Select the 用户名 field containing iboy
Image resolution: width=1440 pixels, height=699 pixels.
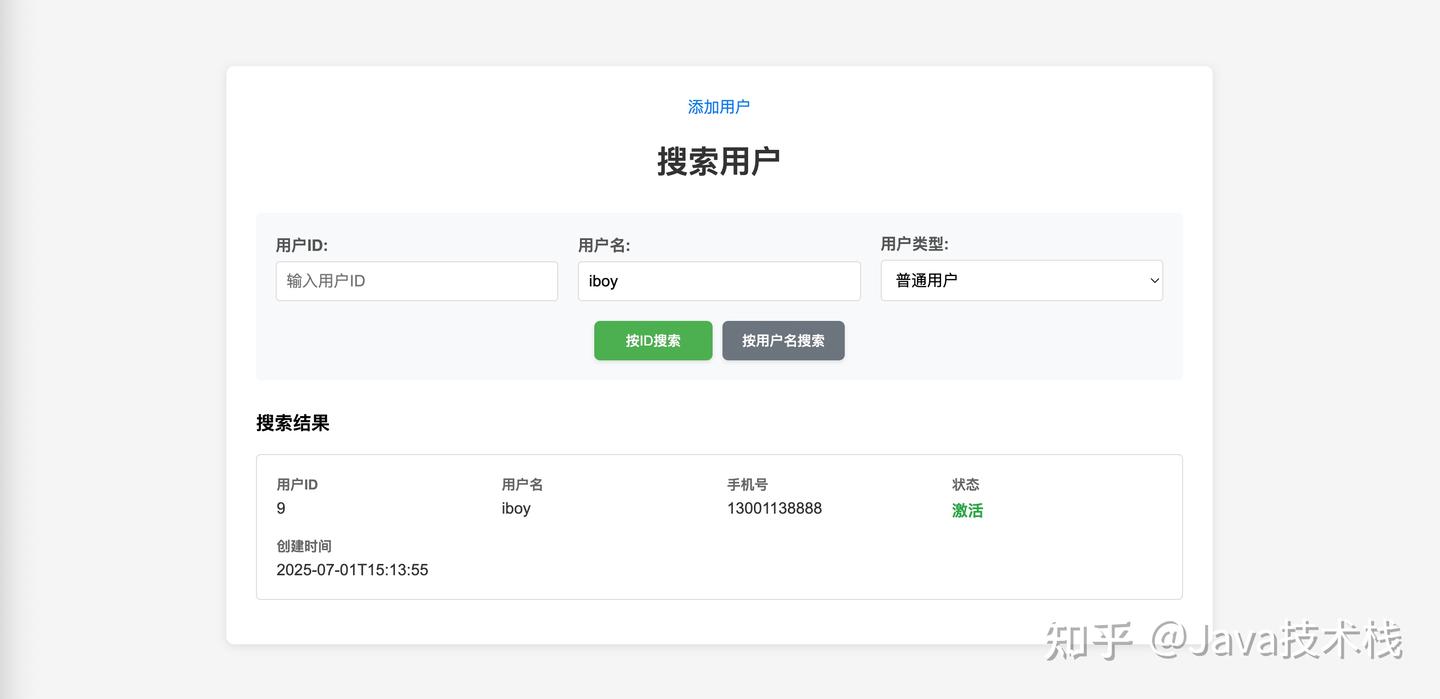point(718,281)
